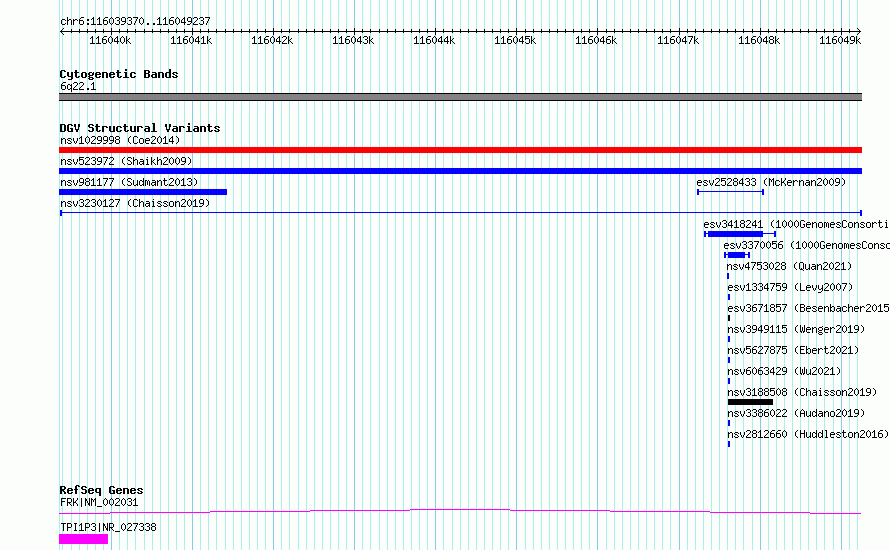Click the esv3370056 variant bar
The width and height of the screenshot is (890, 550).
coord(737,255)
